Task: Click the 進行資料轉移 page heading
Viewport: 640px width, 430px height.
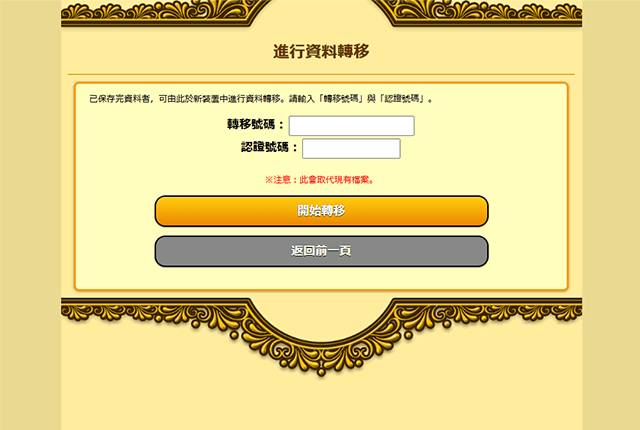Action: coord(321,52)
